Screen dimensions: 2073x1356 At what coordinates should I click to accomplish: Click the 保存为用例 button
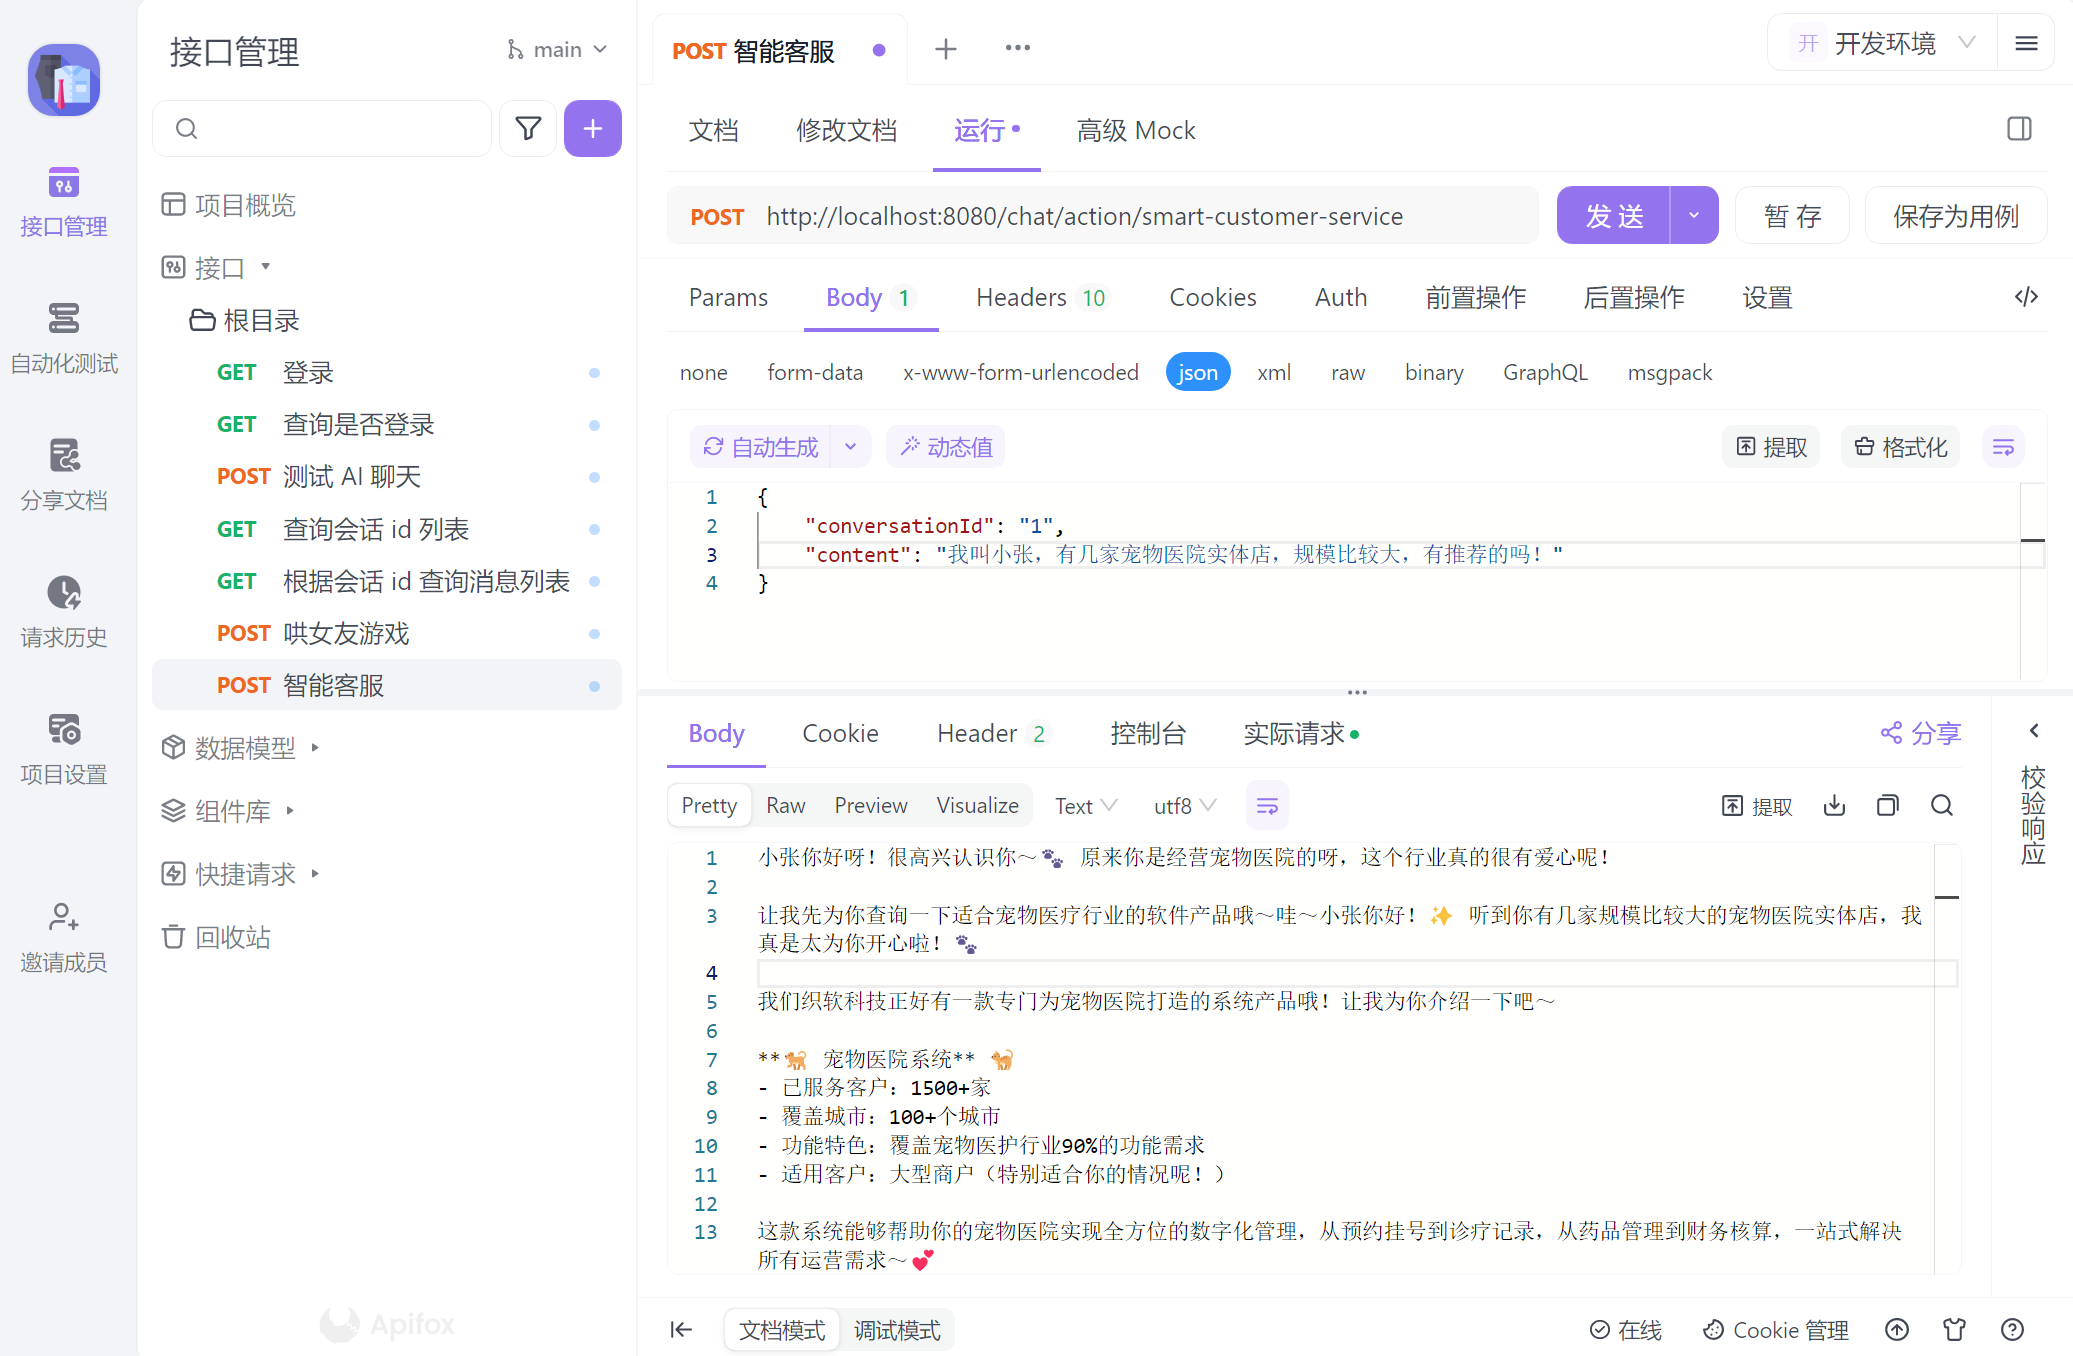pyautogui.click(x=1955, y=216)
